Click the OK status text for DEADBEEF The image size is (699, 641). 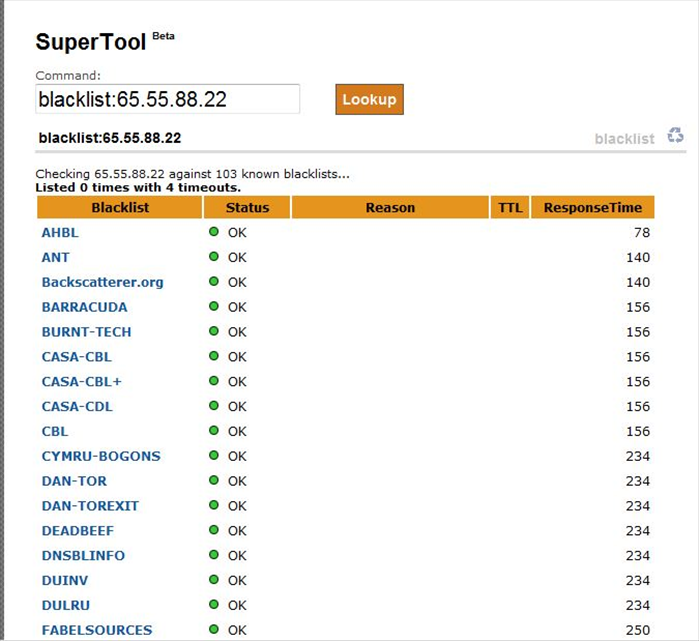click(237, 531)
